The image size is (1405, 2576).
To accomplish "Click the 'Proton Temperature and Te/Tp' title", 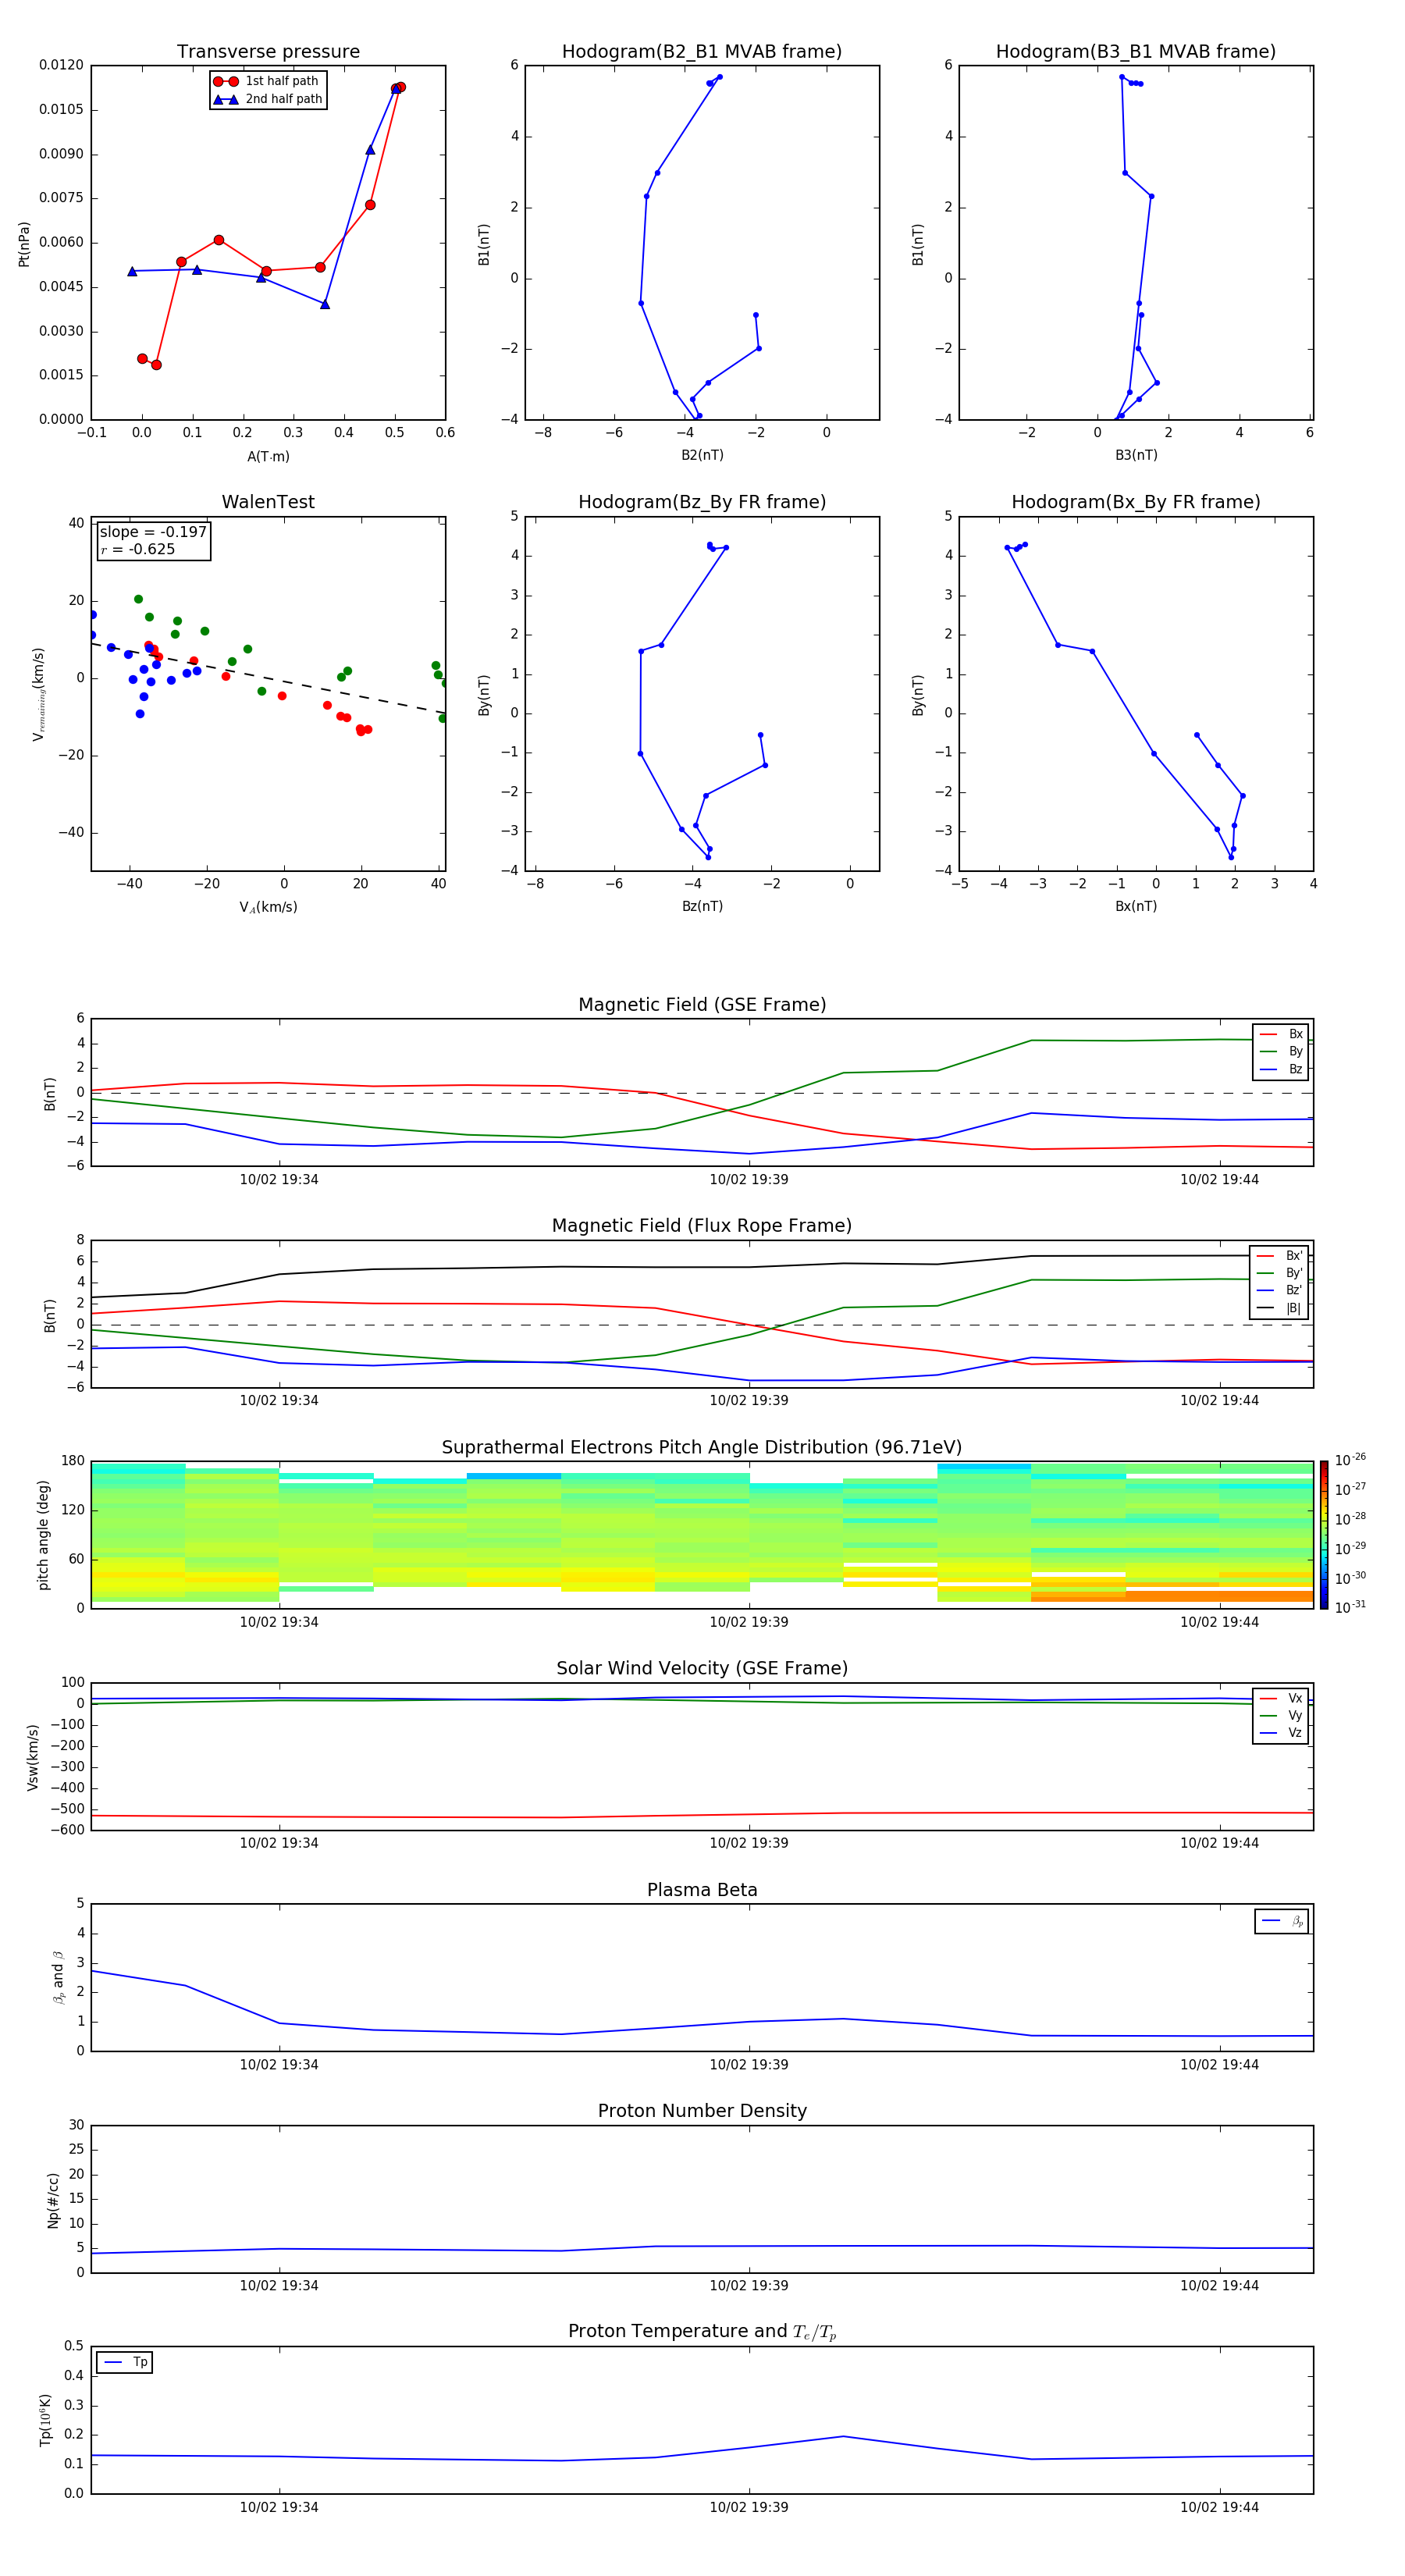I will (x=702, y=2331).
